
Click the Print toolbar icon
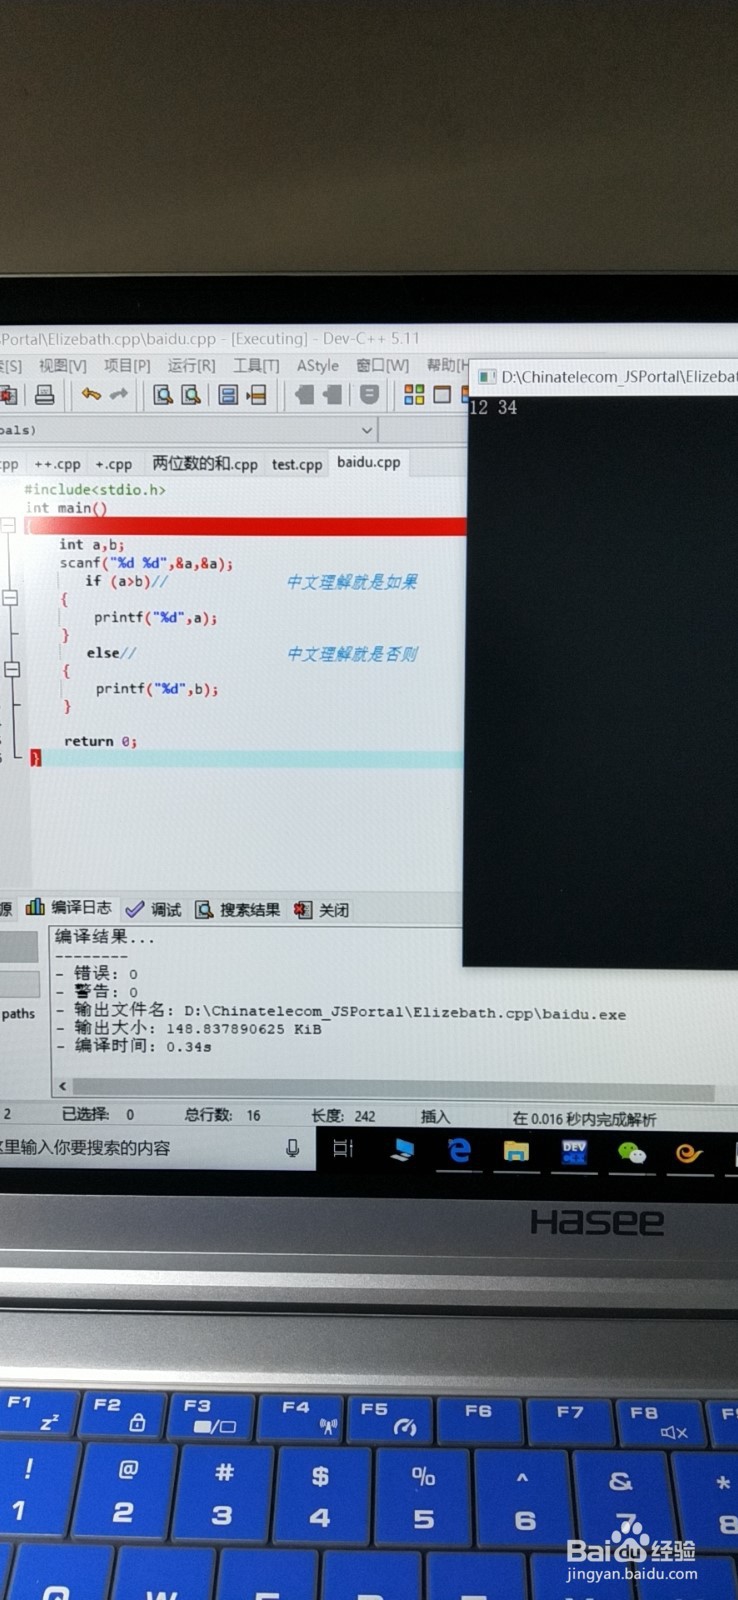(x=44, y=395)
